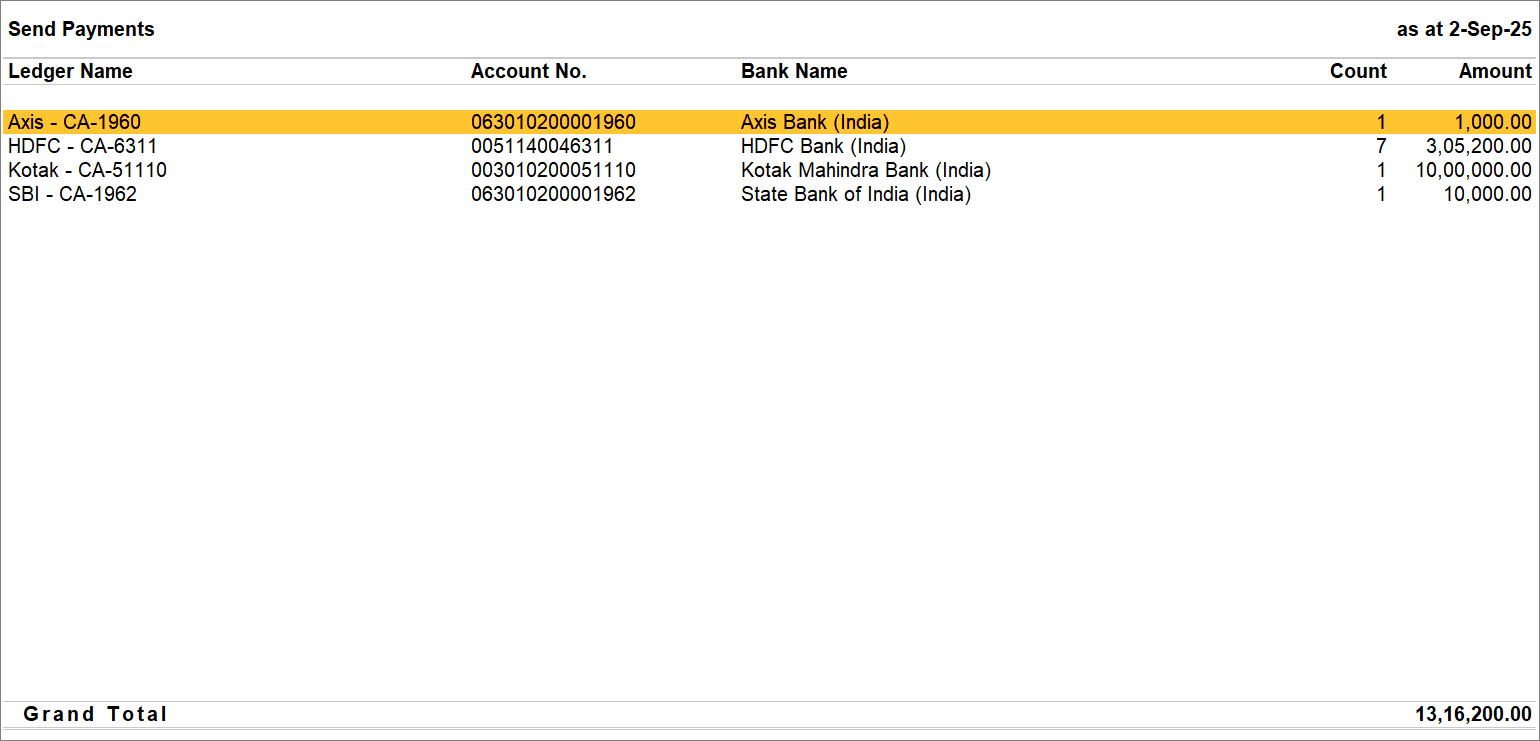Open the HDFC - CA-6311 ledger entry
1540x741 pixels.
pyautogui.click(x=82, y=146)
